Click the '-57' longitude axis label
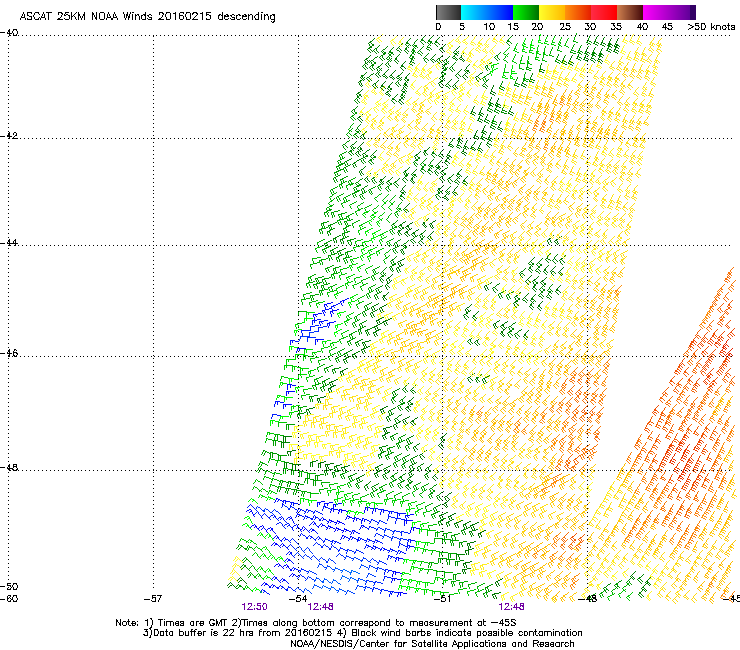Screen dimensions: 740x650 153,599
